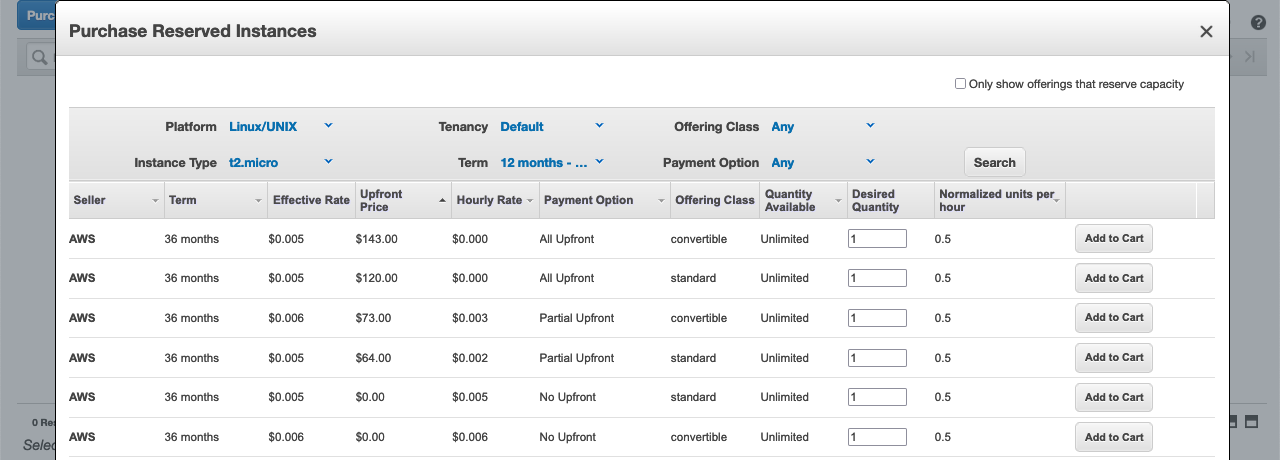Enable Only show offerings that reserve capacity
Image resolution: width=1280 pixels, height=460 pixels.
pyautogui.click(x=961, y=84)
